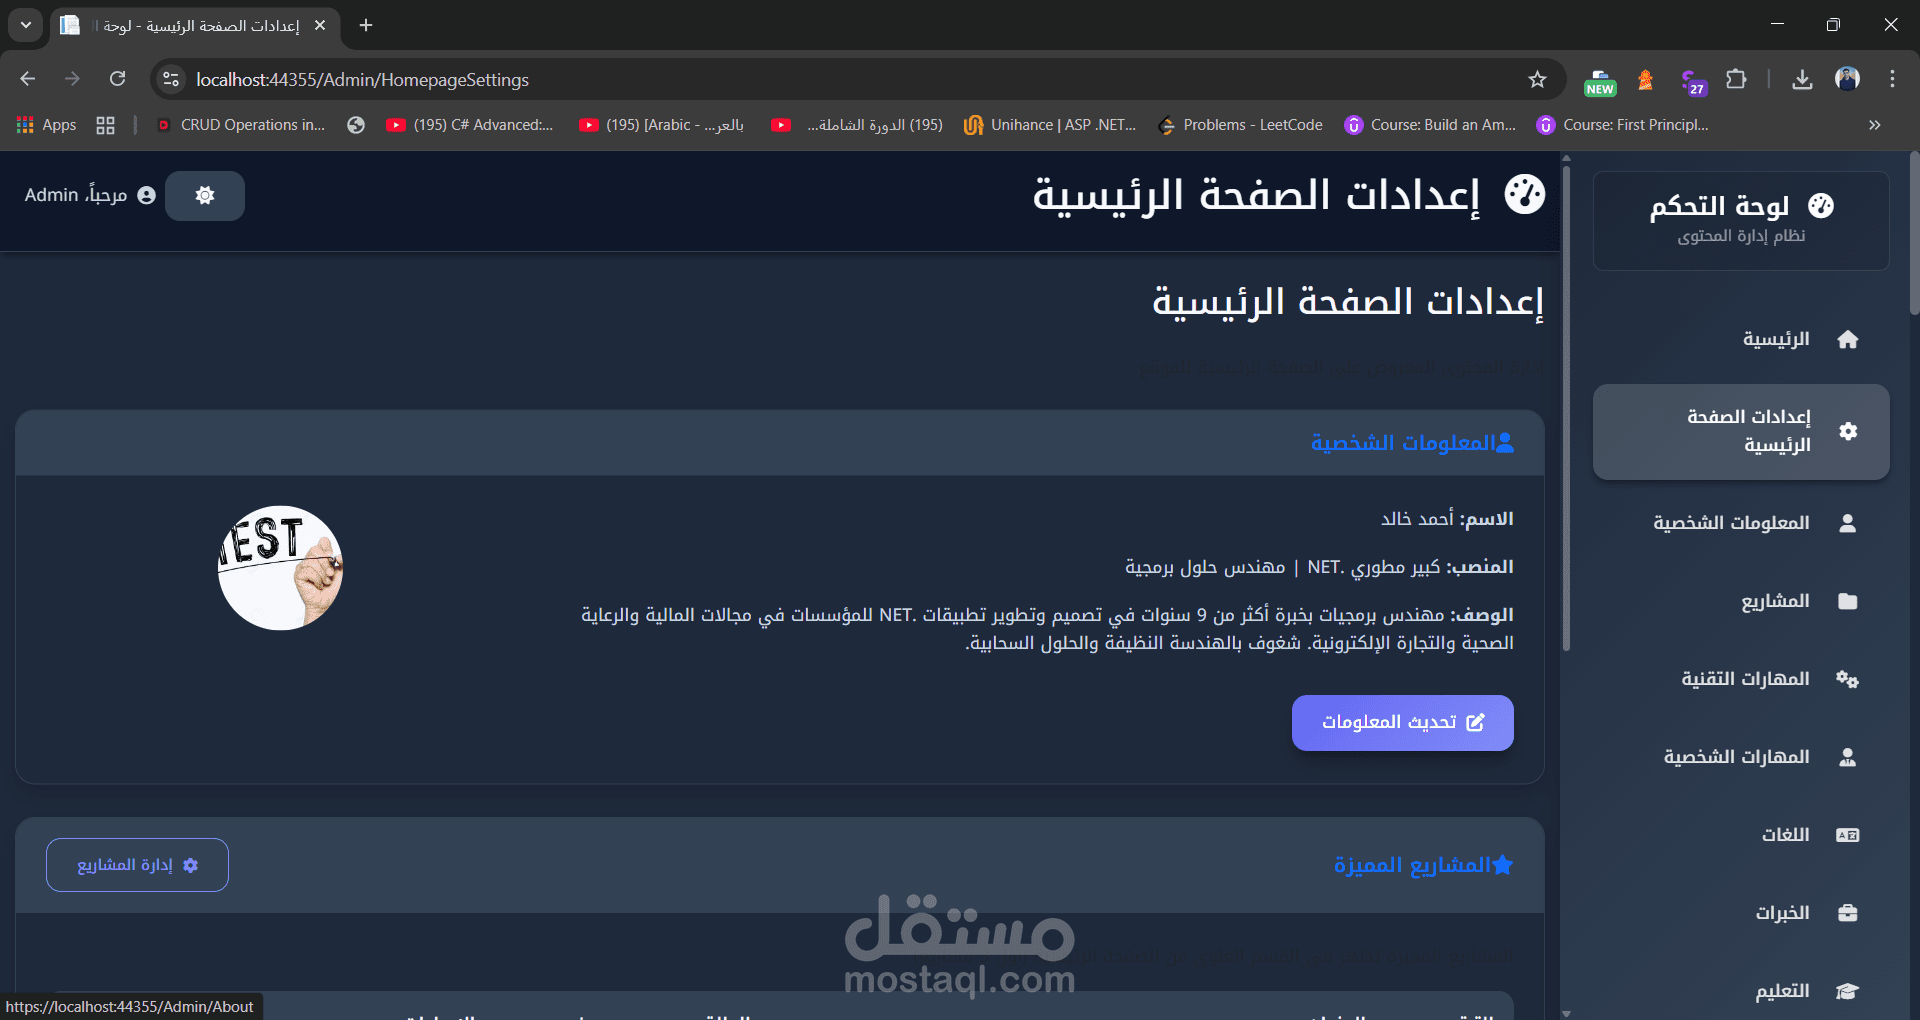The height and width of the screenshot is (1020, 1920).
Task: Open the Unihance ASP .NET bookmark
Action: point(1050,125)
